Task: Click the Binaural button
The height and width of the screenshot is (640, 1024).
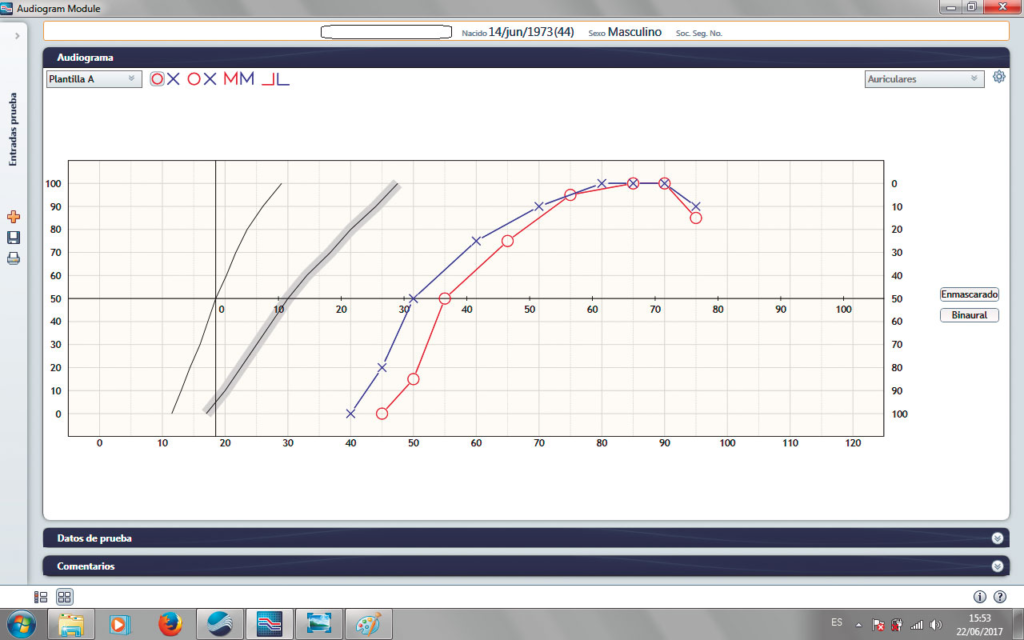Action: [969, 315]
